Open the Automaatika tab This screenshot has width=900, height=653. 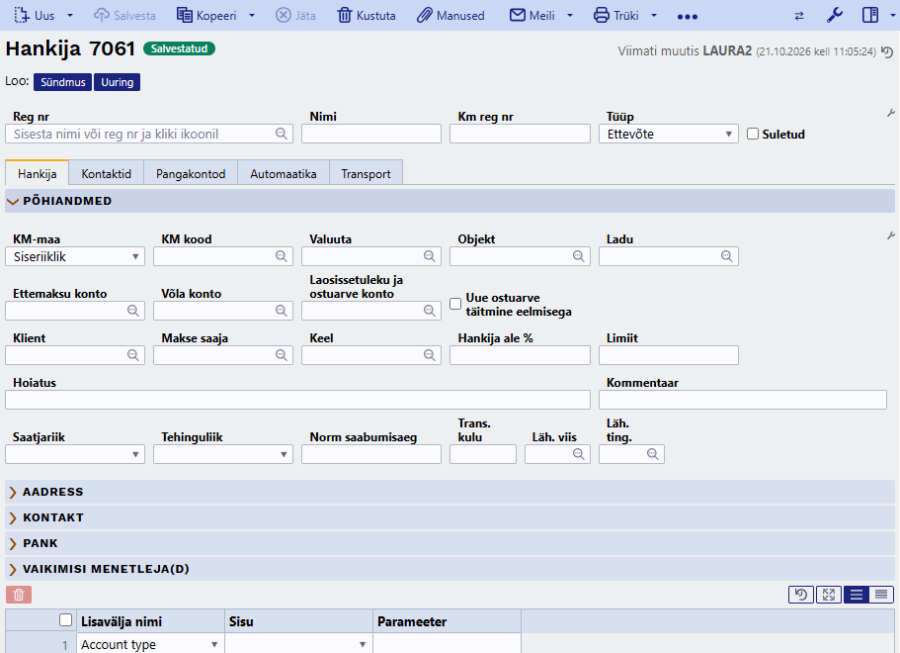point(284,174)
